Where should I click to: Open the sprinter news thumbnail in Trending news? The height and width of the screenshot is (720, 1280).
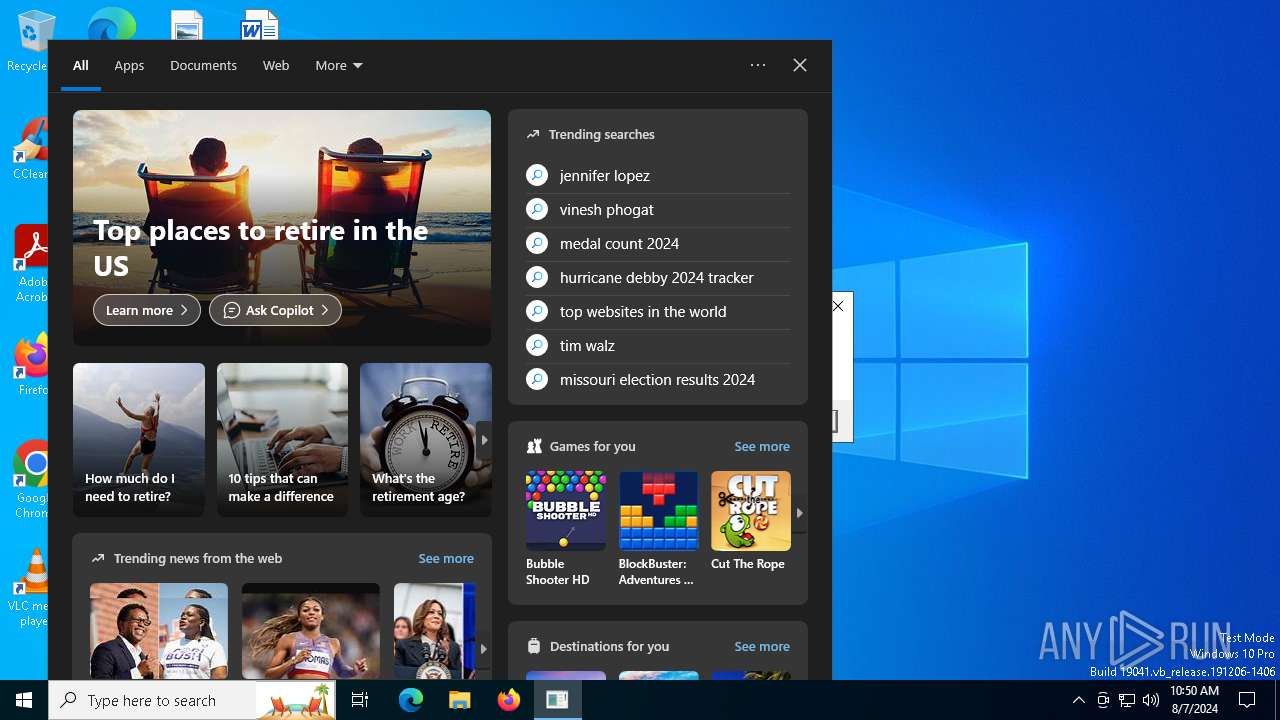(x=311, y=632)
